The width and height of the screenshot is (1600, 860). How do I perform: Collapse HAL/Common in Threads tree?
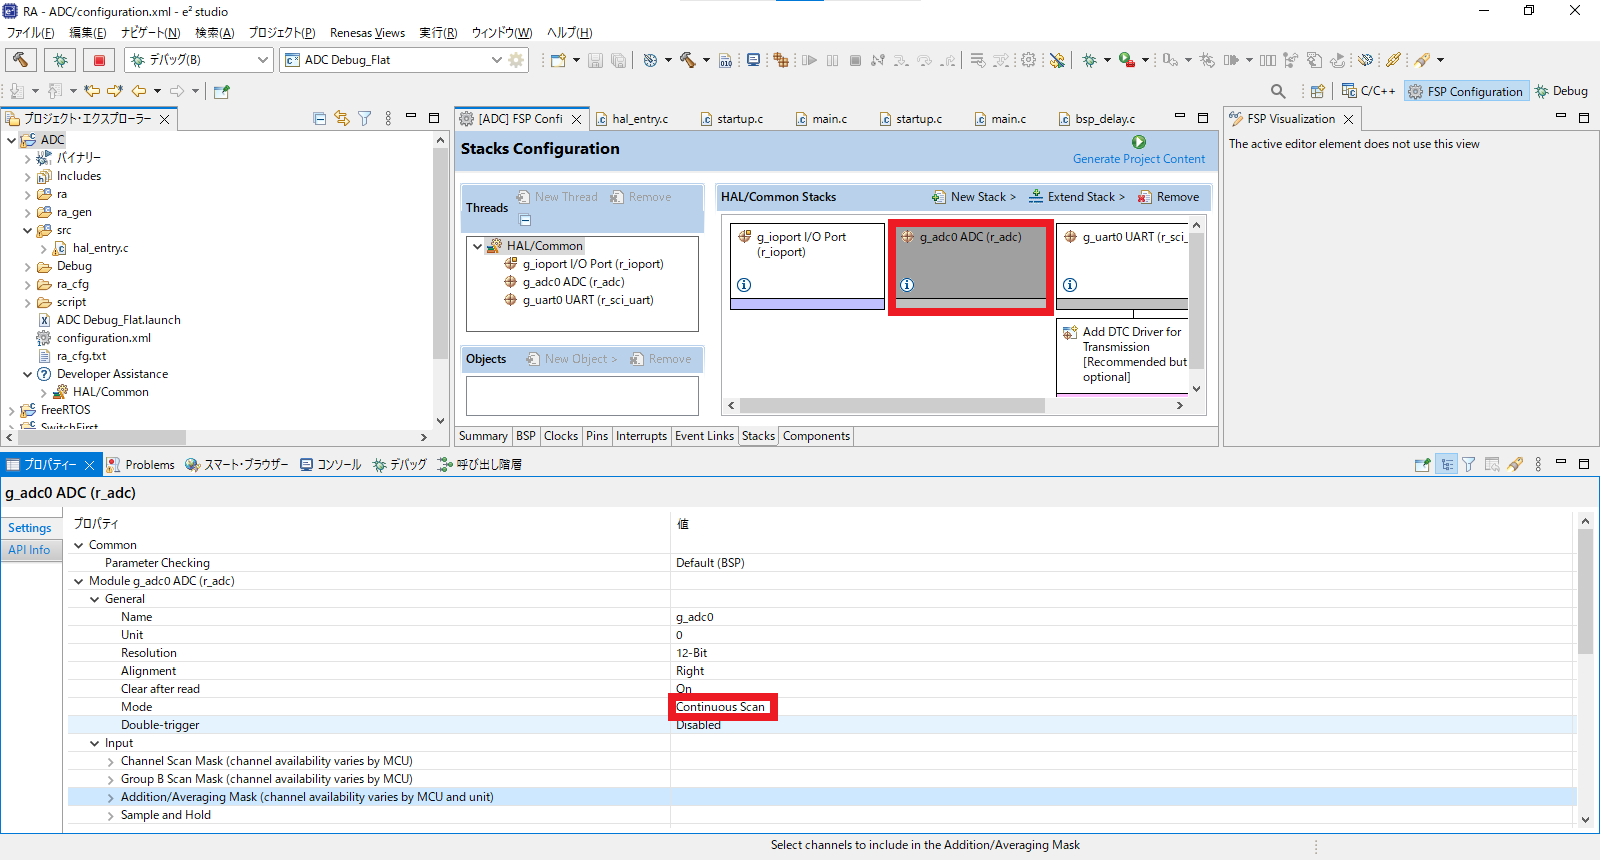point(478,246)
